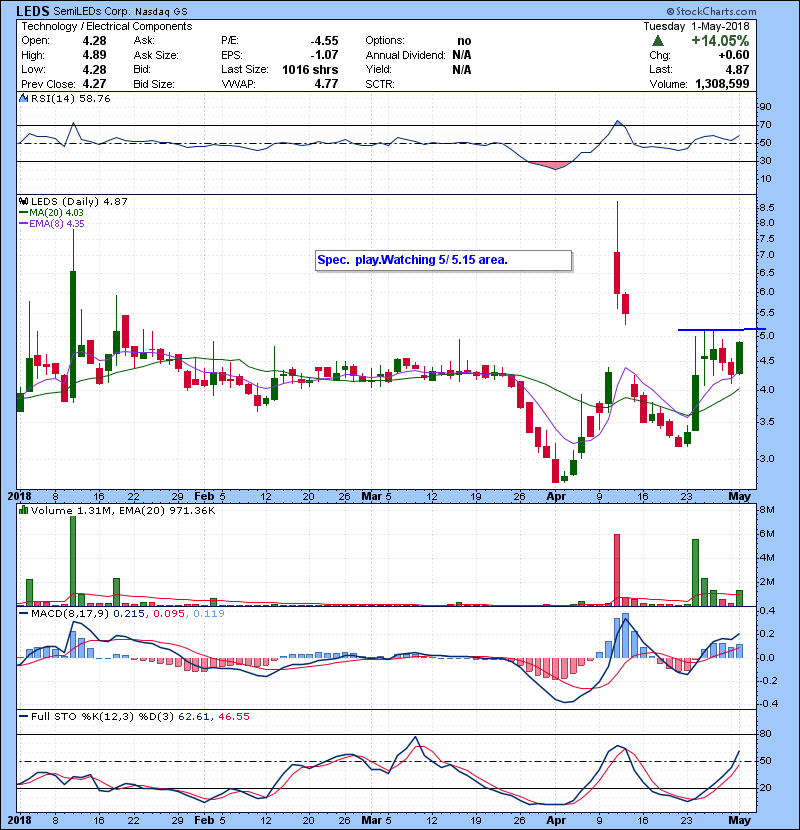Click the Bid Size label

pos(154,84)
